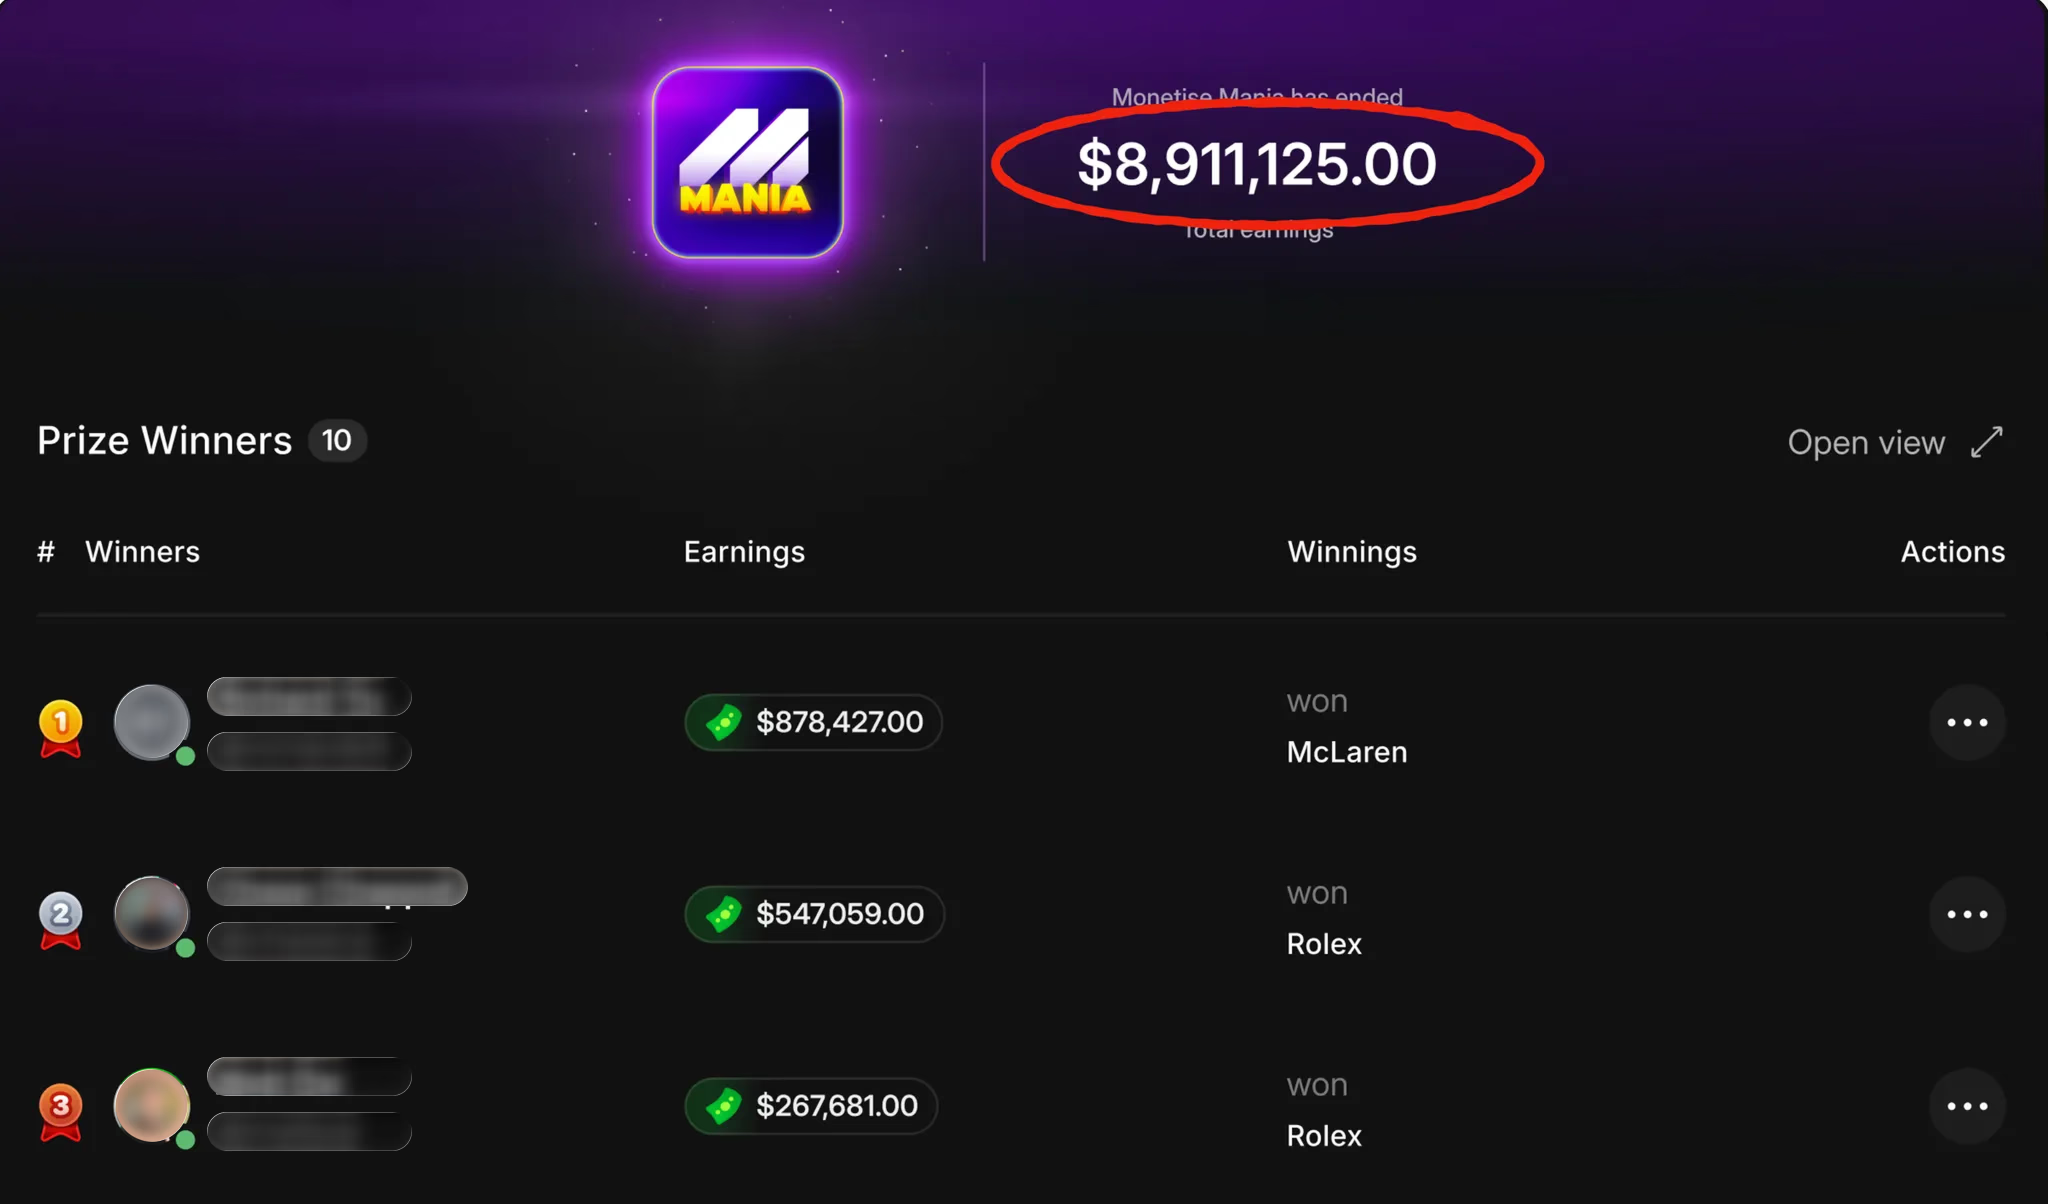Select the bronze third-place medal icon
The width and height of the screenshot is (2048, 1204).
(60, 1105)
